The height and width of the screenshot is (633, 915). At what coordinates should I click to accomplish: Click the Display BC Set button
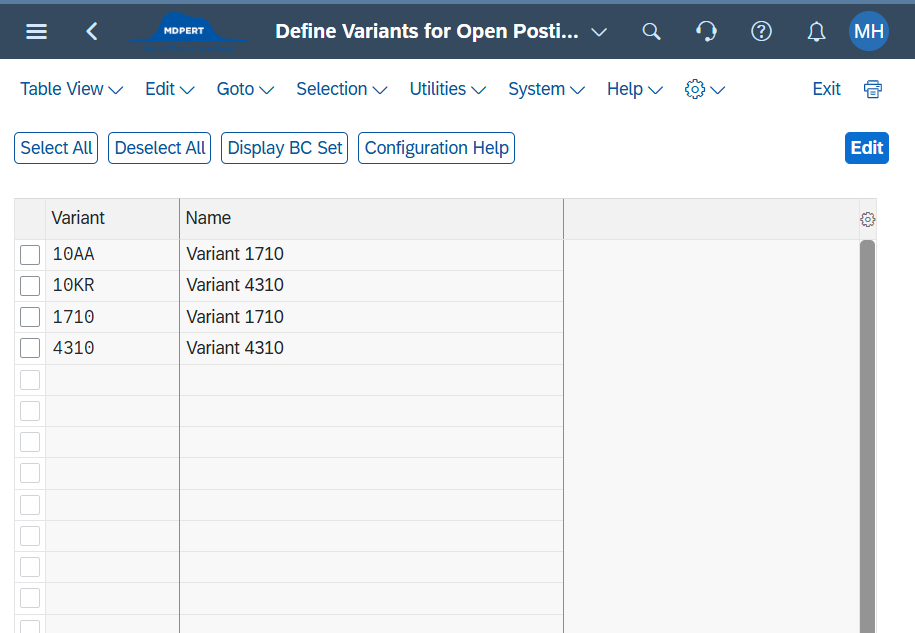284,148
